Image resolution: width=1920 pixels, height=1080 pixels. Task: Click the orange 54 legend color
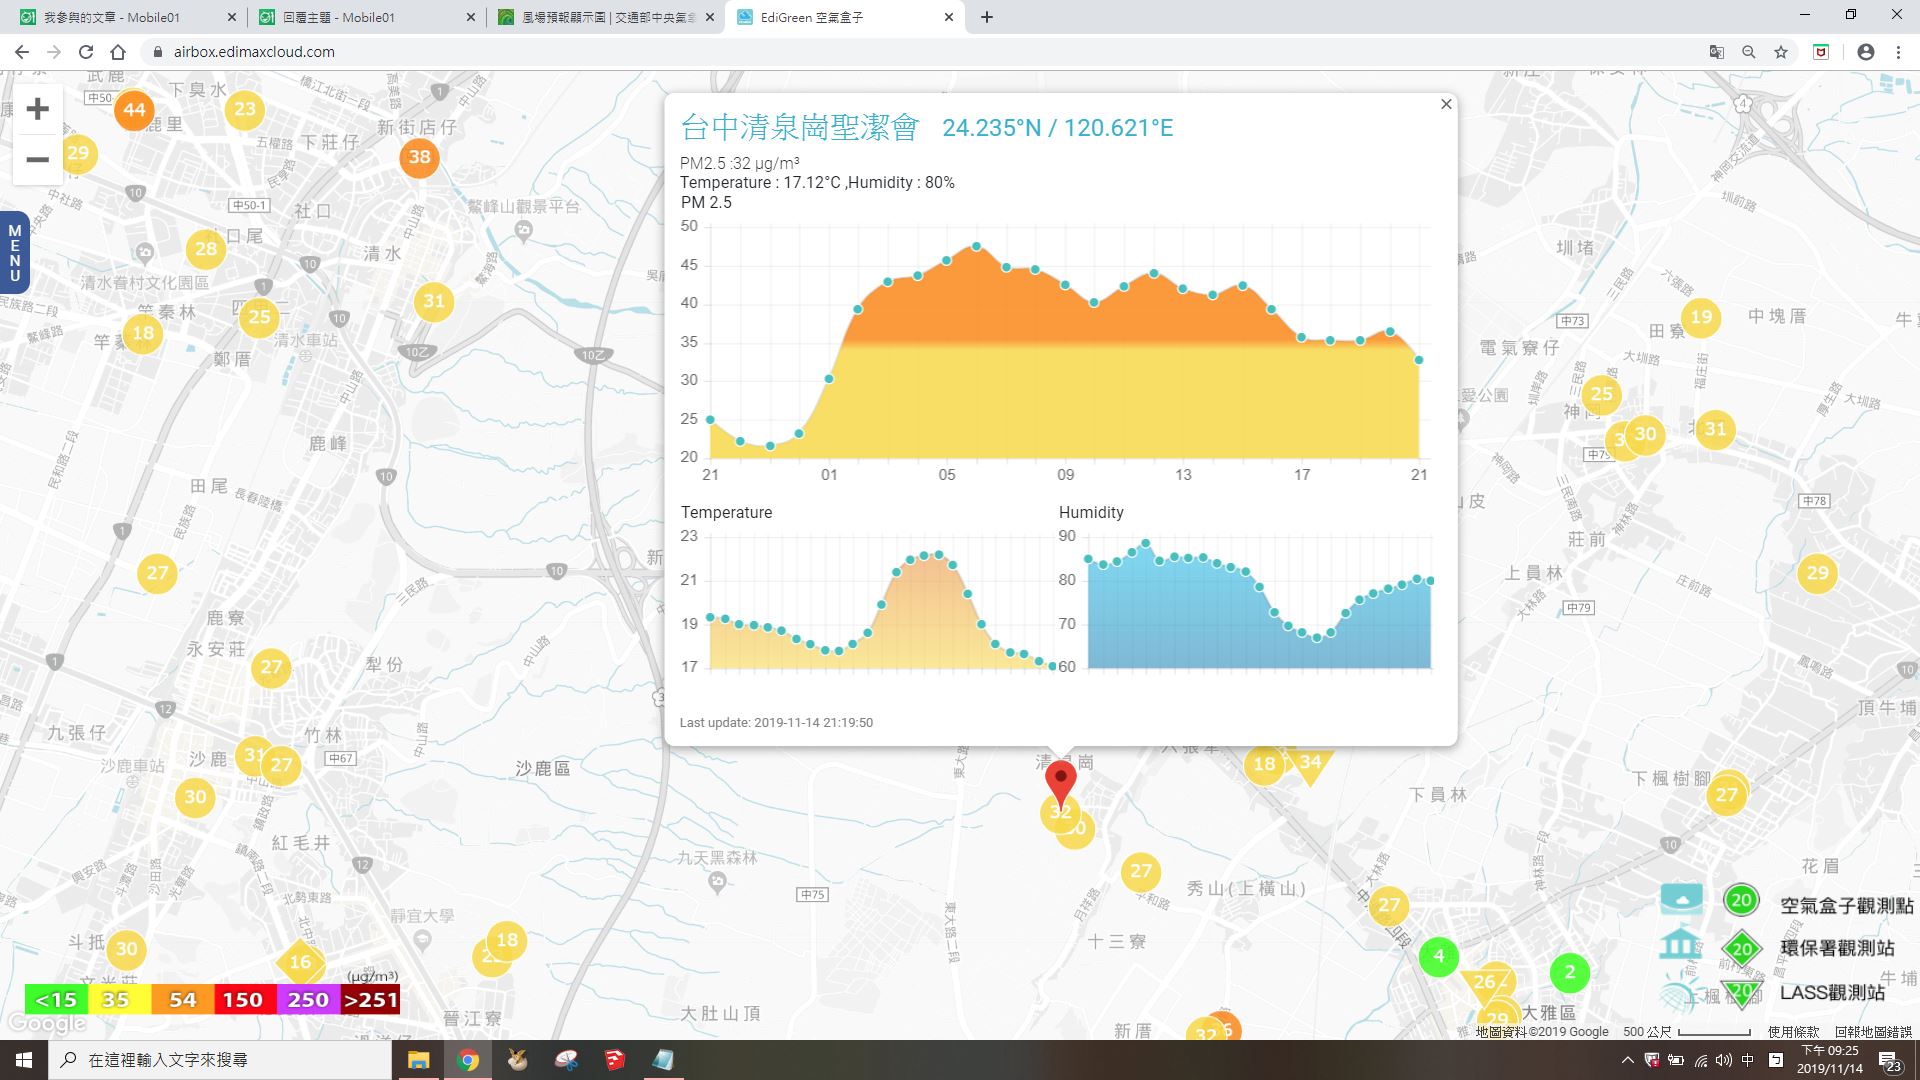(x=182, y=999)
